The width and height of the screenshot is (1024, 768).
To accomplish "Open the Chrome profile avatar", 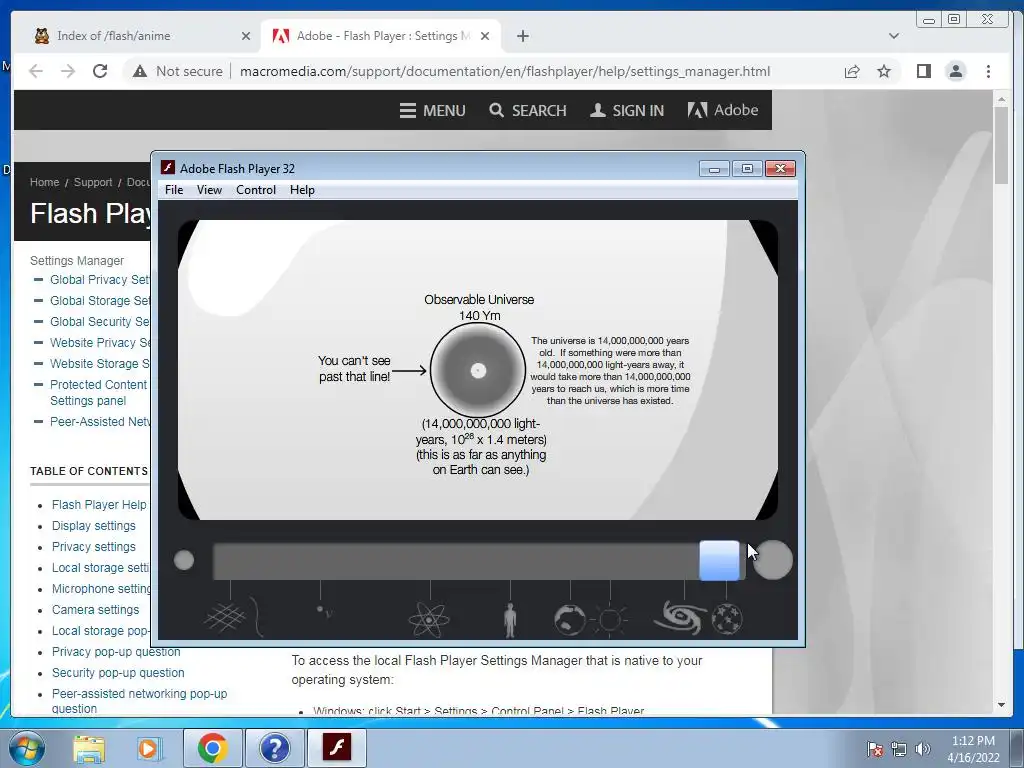I will tap(956, 71).
